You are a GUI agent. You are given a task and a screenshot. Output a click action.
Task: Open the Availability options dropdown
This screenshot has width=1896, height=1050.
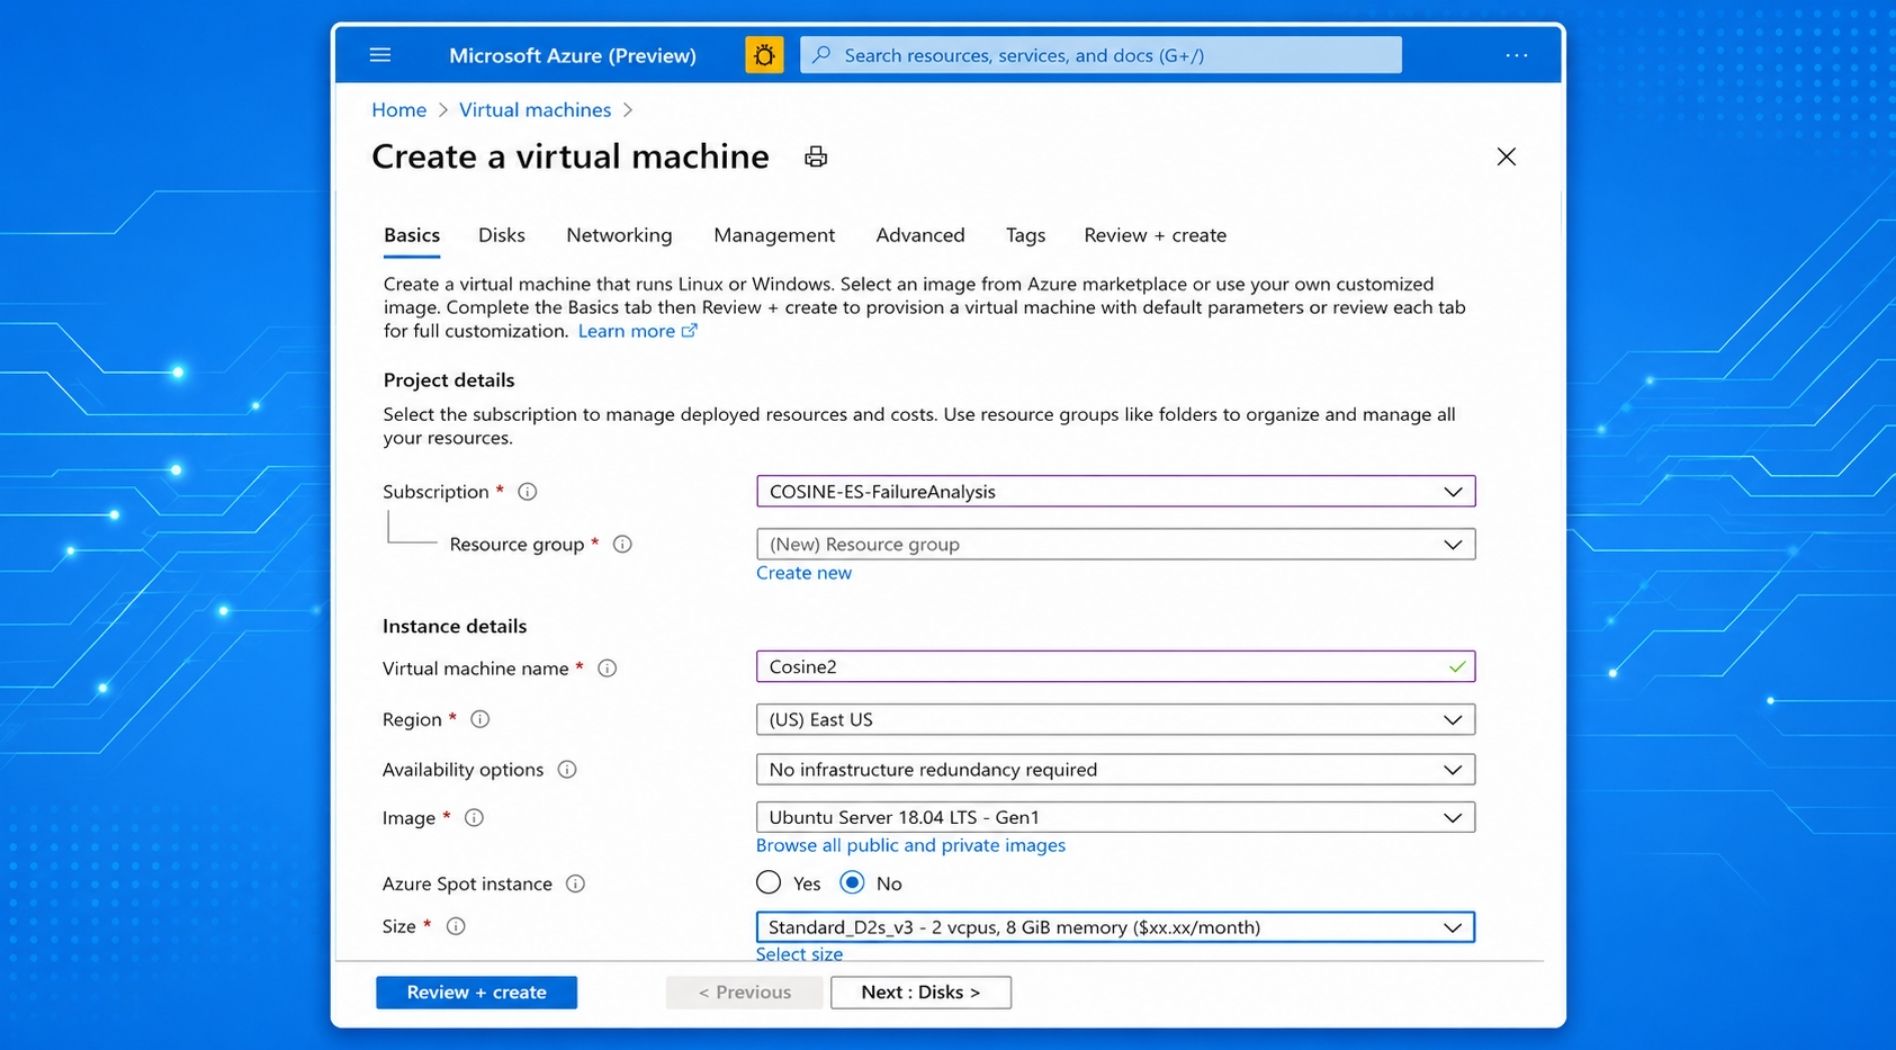pyautogui.click(x=1115, y=770)
